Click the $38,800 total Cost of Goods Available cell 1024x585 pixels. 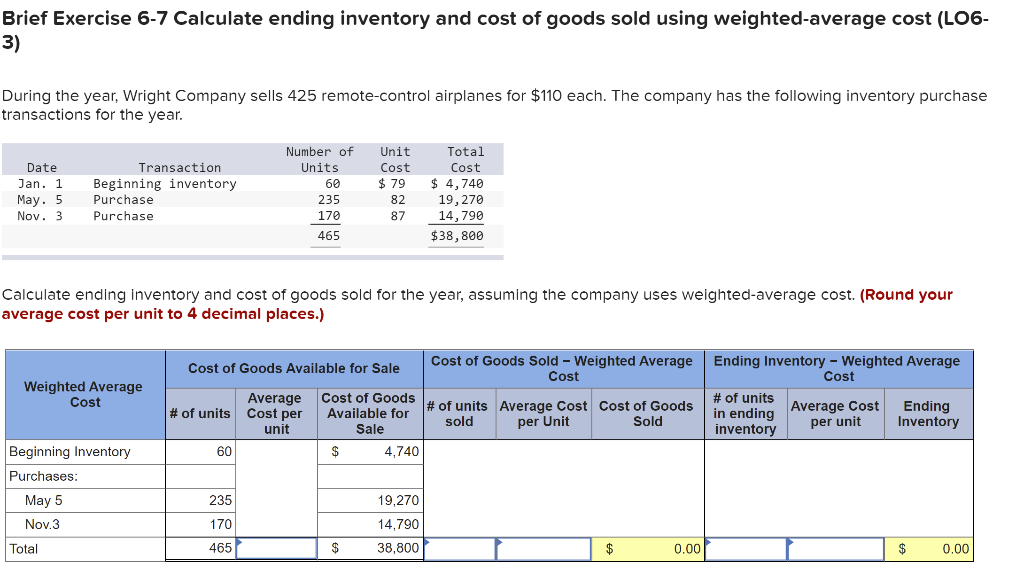370,549
